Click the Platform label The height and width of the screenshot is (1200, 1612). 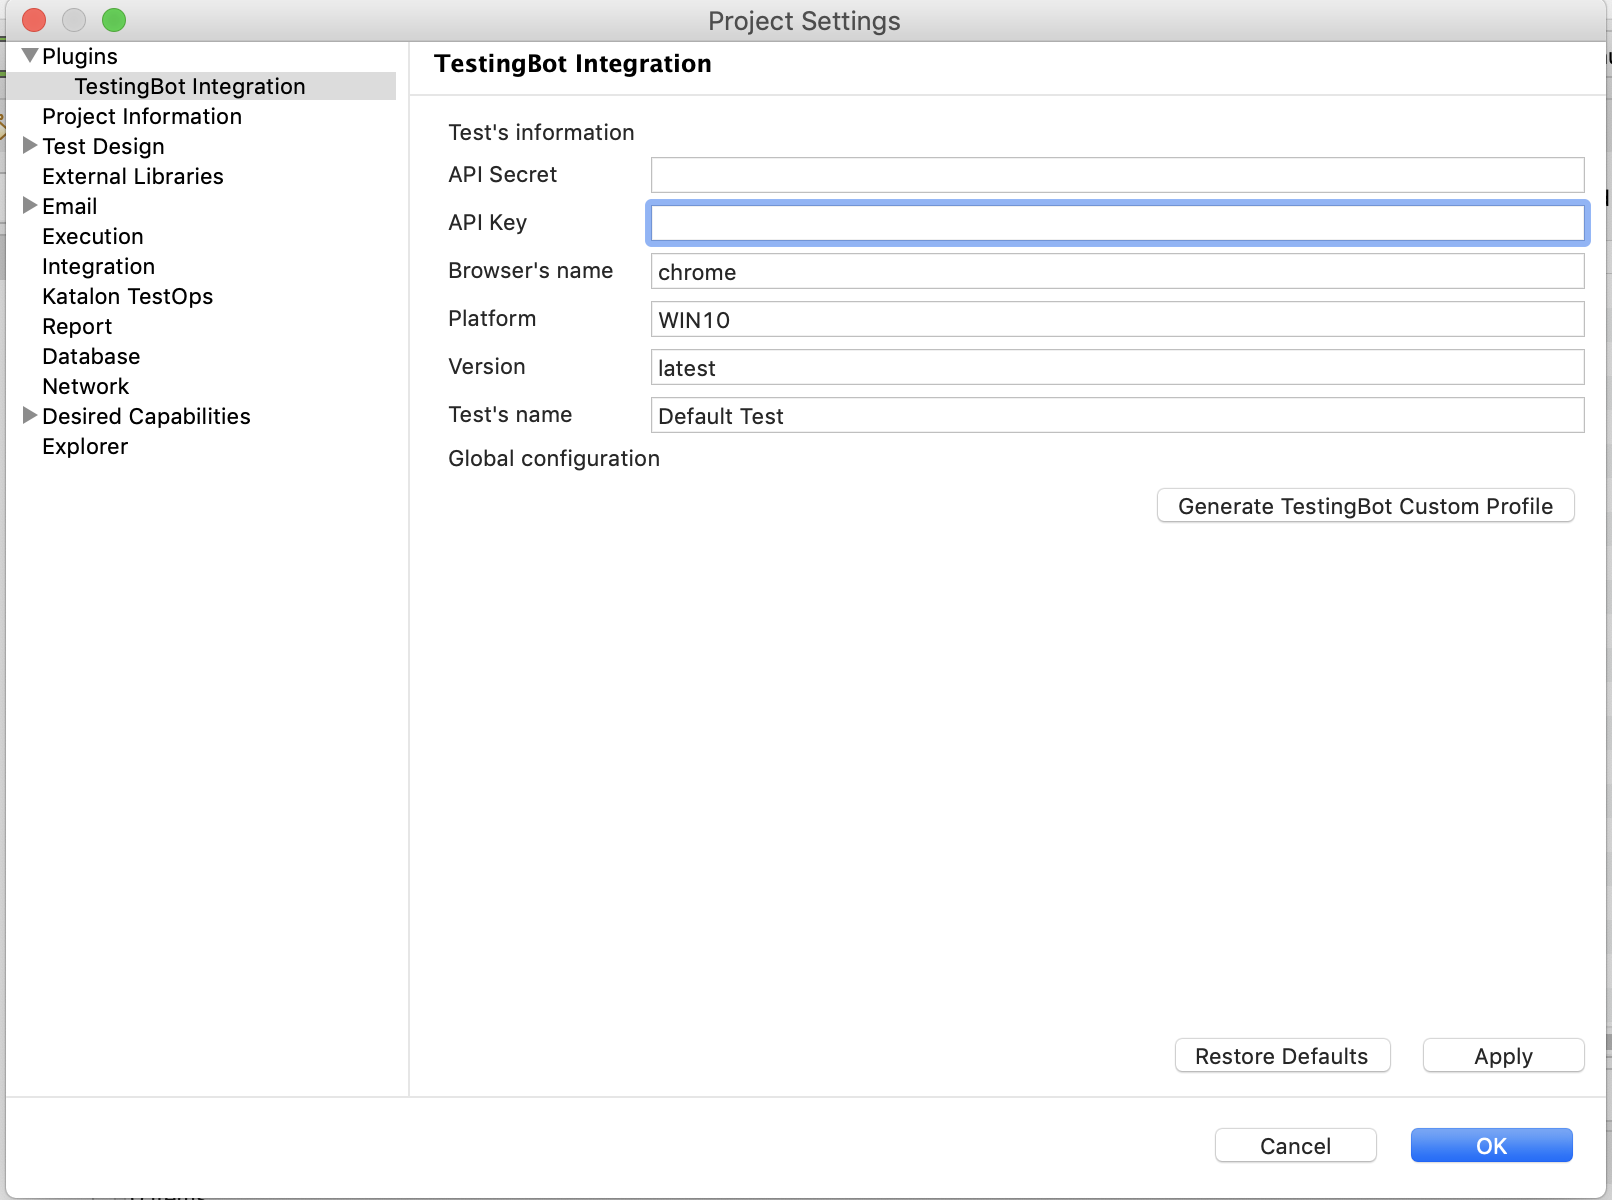click(492, 319)
